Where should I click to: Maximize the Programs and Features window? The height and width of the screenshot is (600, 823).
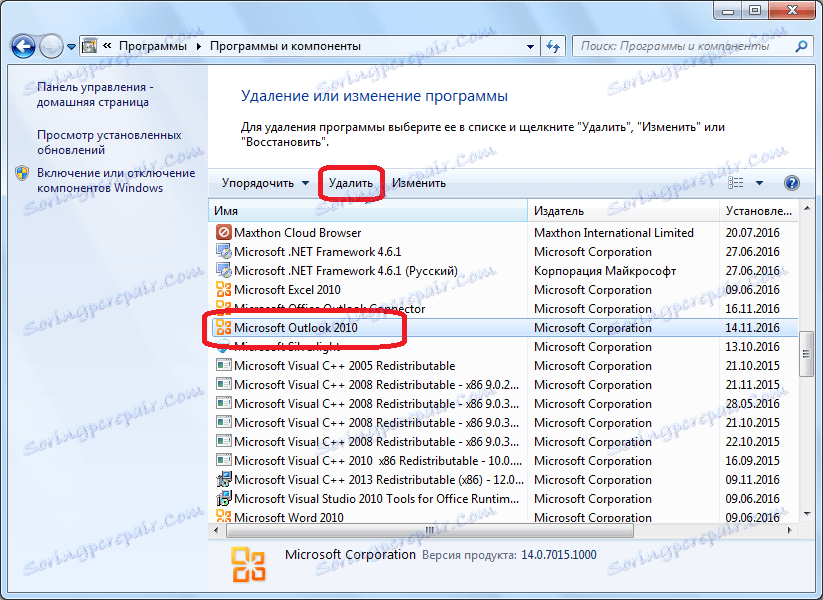755,10
